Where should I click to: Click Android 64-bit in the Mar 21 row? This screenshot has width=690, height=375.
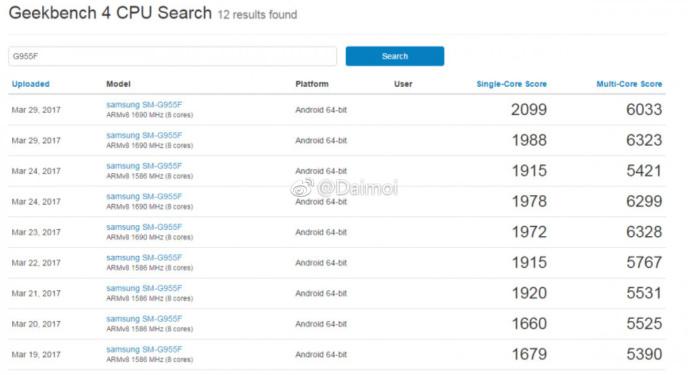pyautogui.click(x=321, y=293)
